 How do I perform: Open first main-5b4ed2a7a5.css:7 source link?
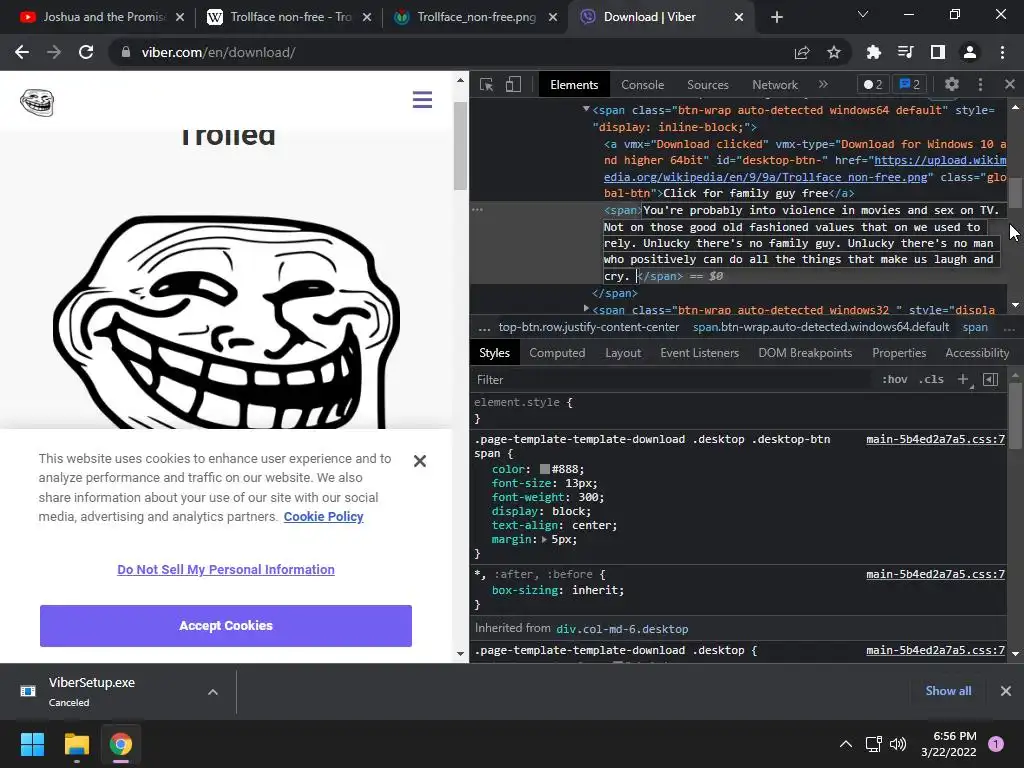pyautogui.click(x=935, y=439)
